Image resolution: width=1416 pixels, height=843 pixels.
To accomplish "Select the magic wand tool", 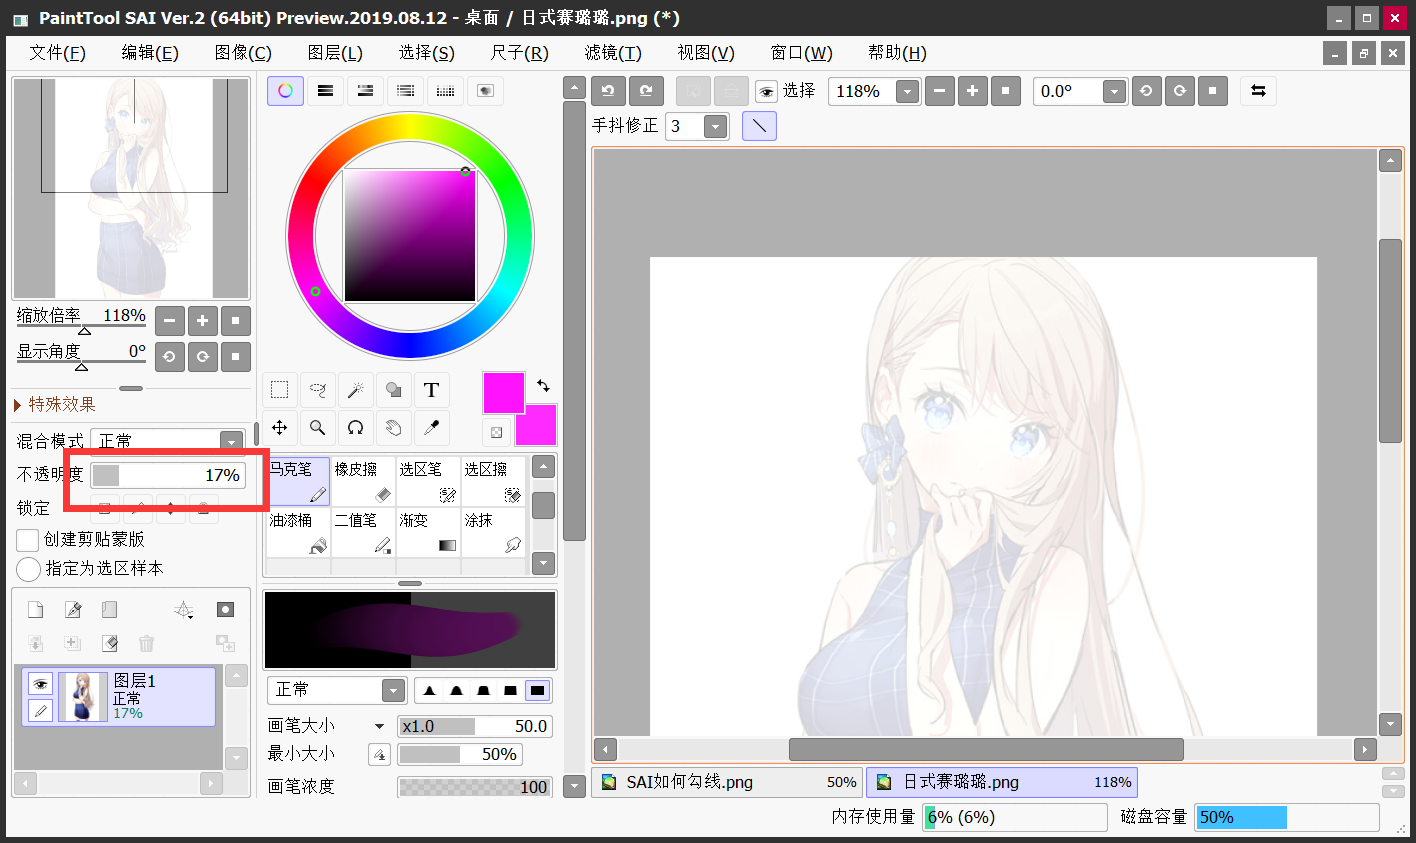I will tap(355, 390).
